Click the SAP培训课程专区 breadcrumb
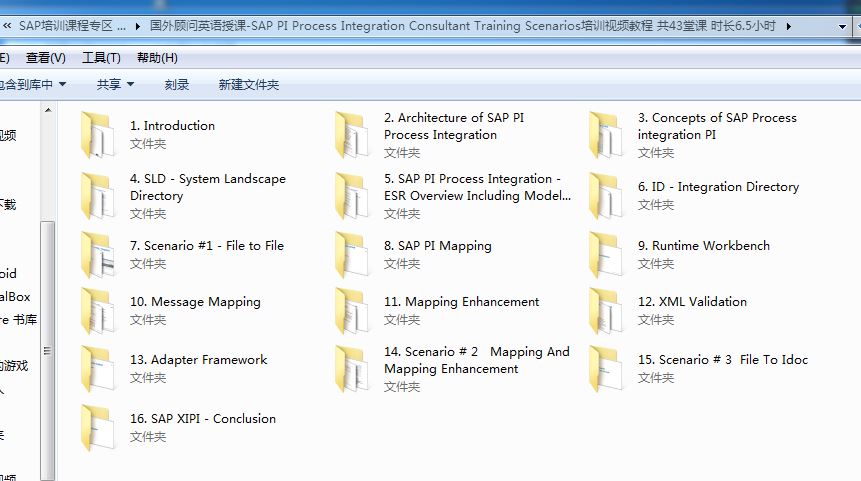The image size is (861, 481). 72,26
